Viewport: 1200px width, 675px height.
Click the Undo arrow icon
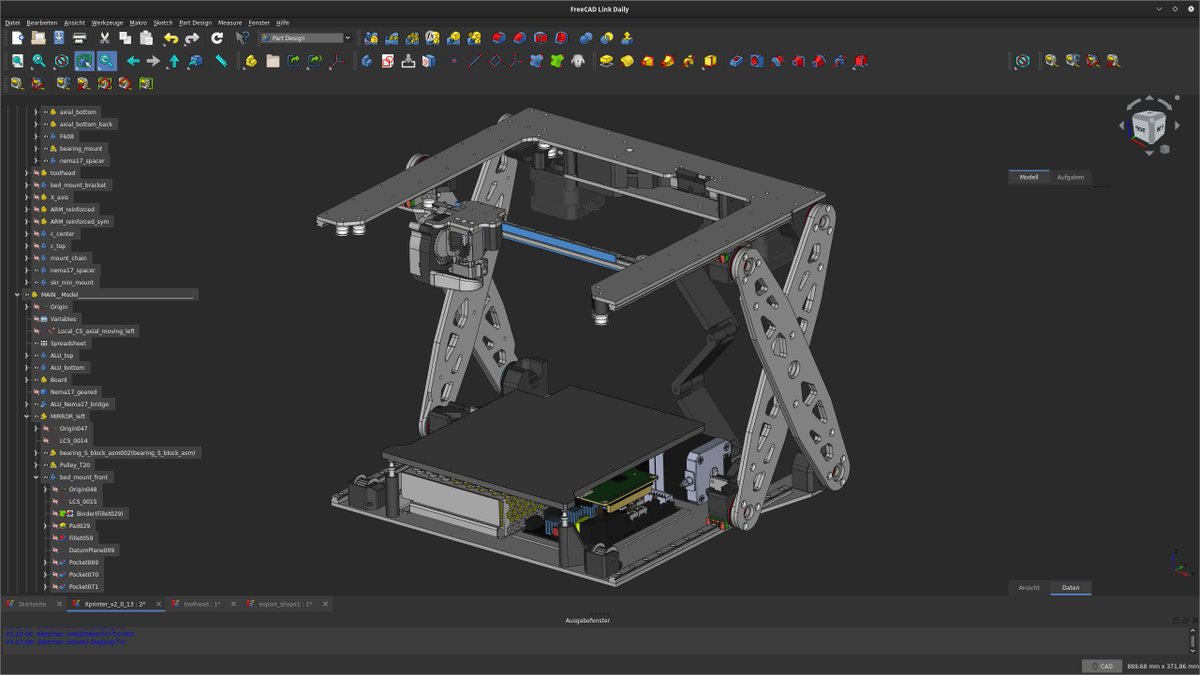[171, 38]
